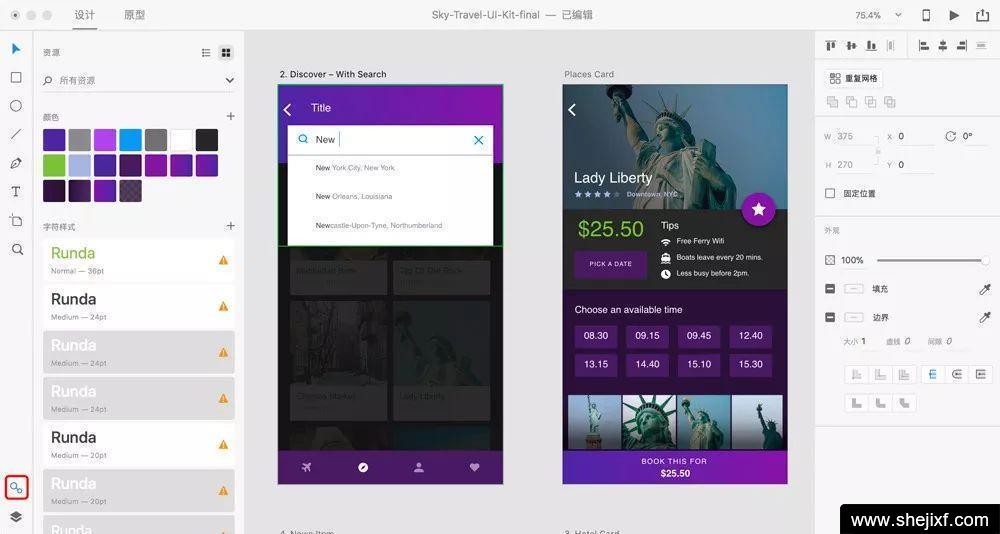Screen dimensions: 1000x534
Task: Select the Line tool
Action: click(x=16, y=134)
